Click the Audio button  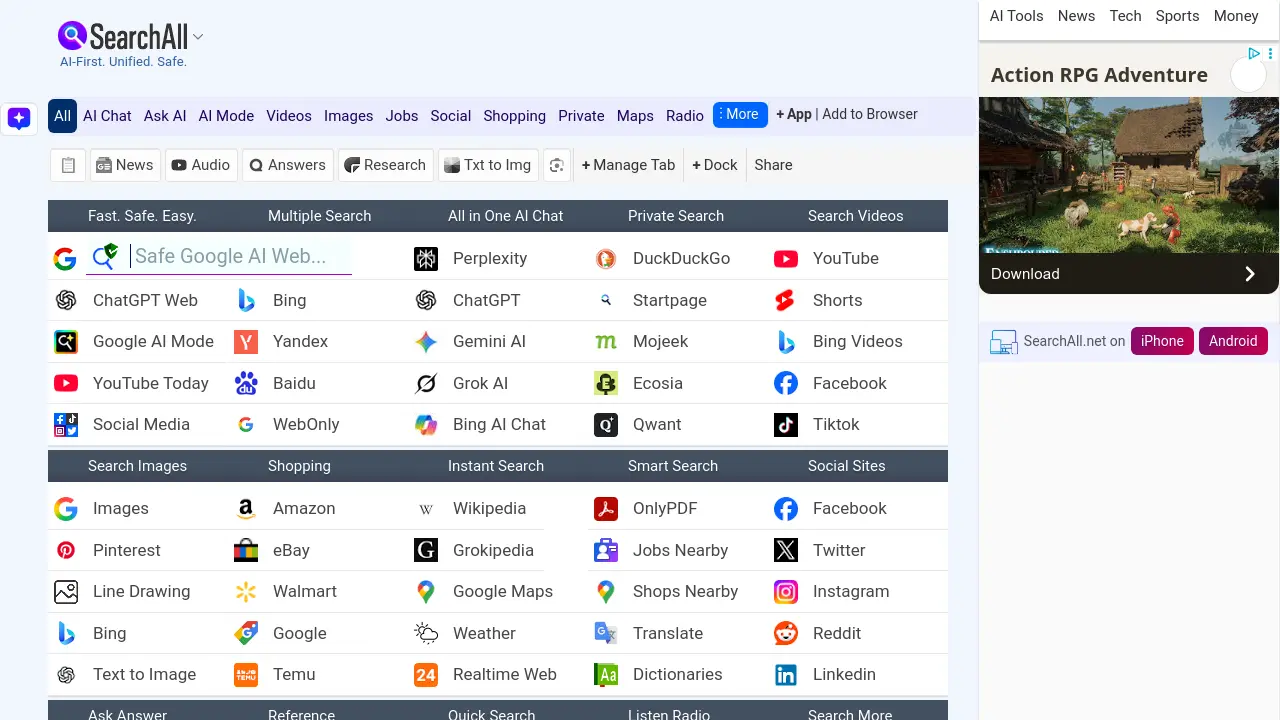200,165
